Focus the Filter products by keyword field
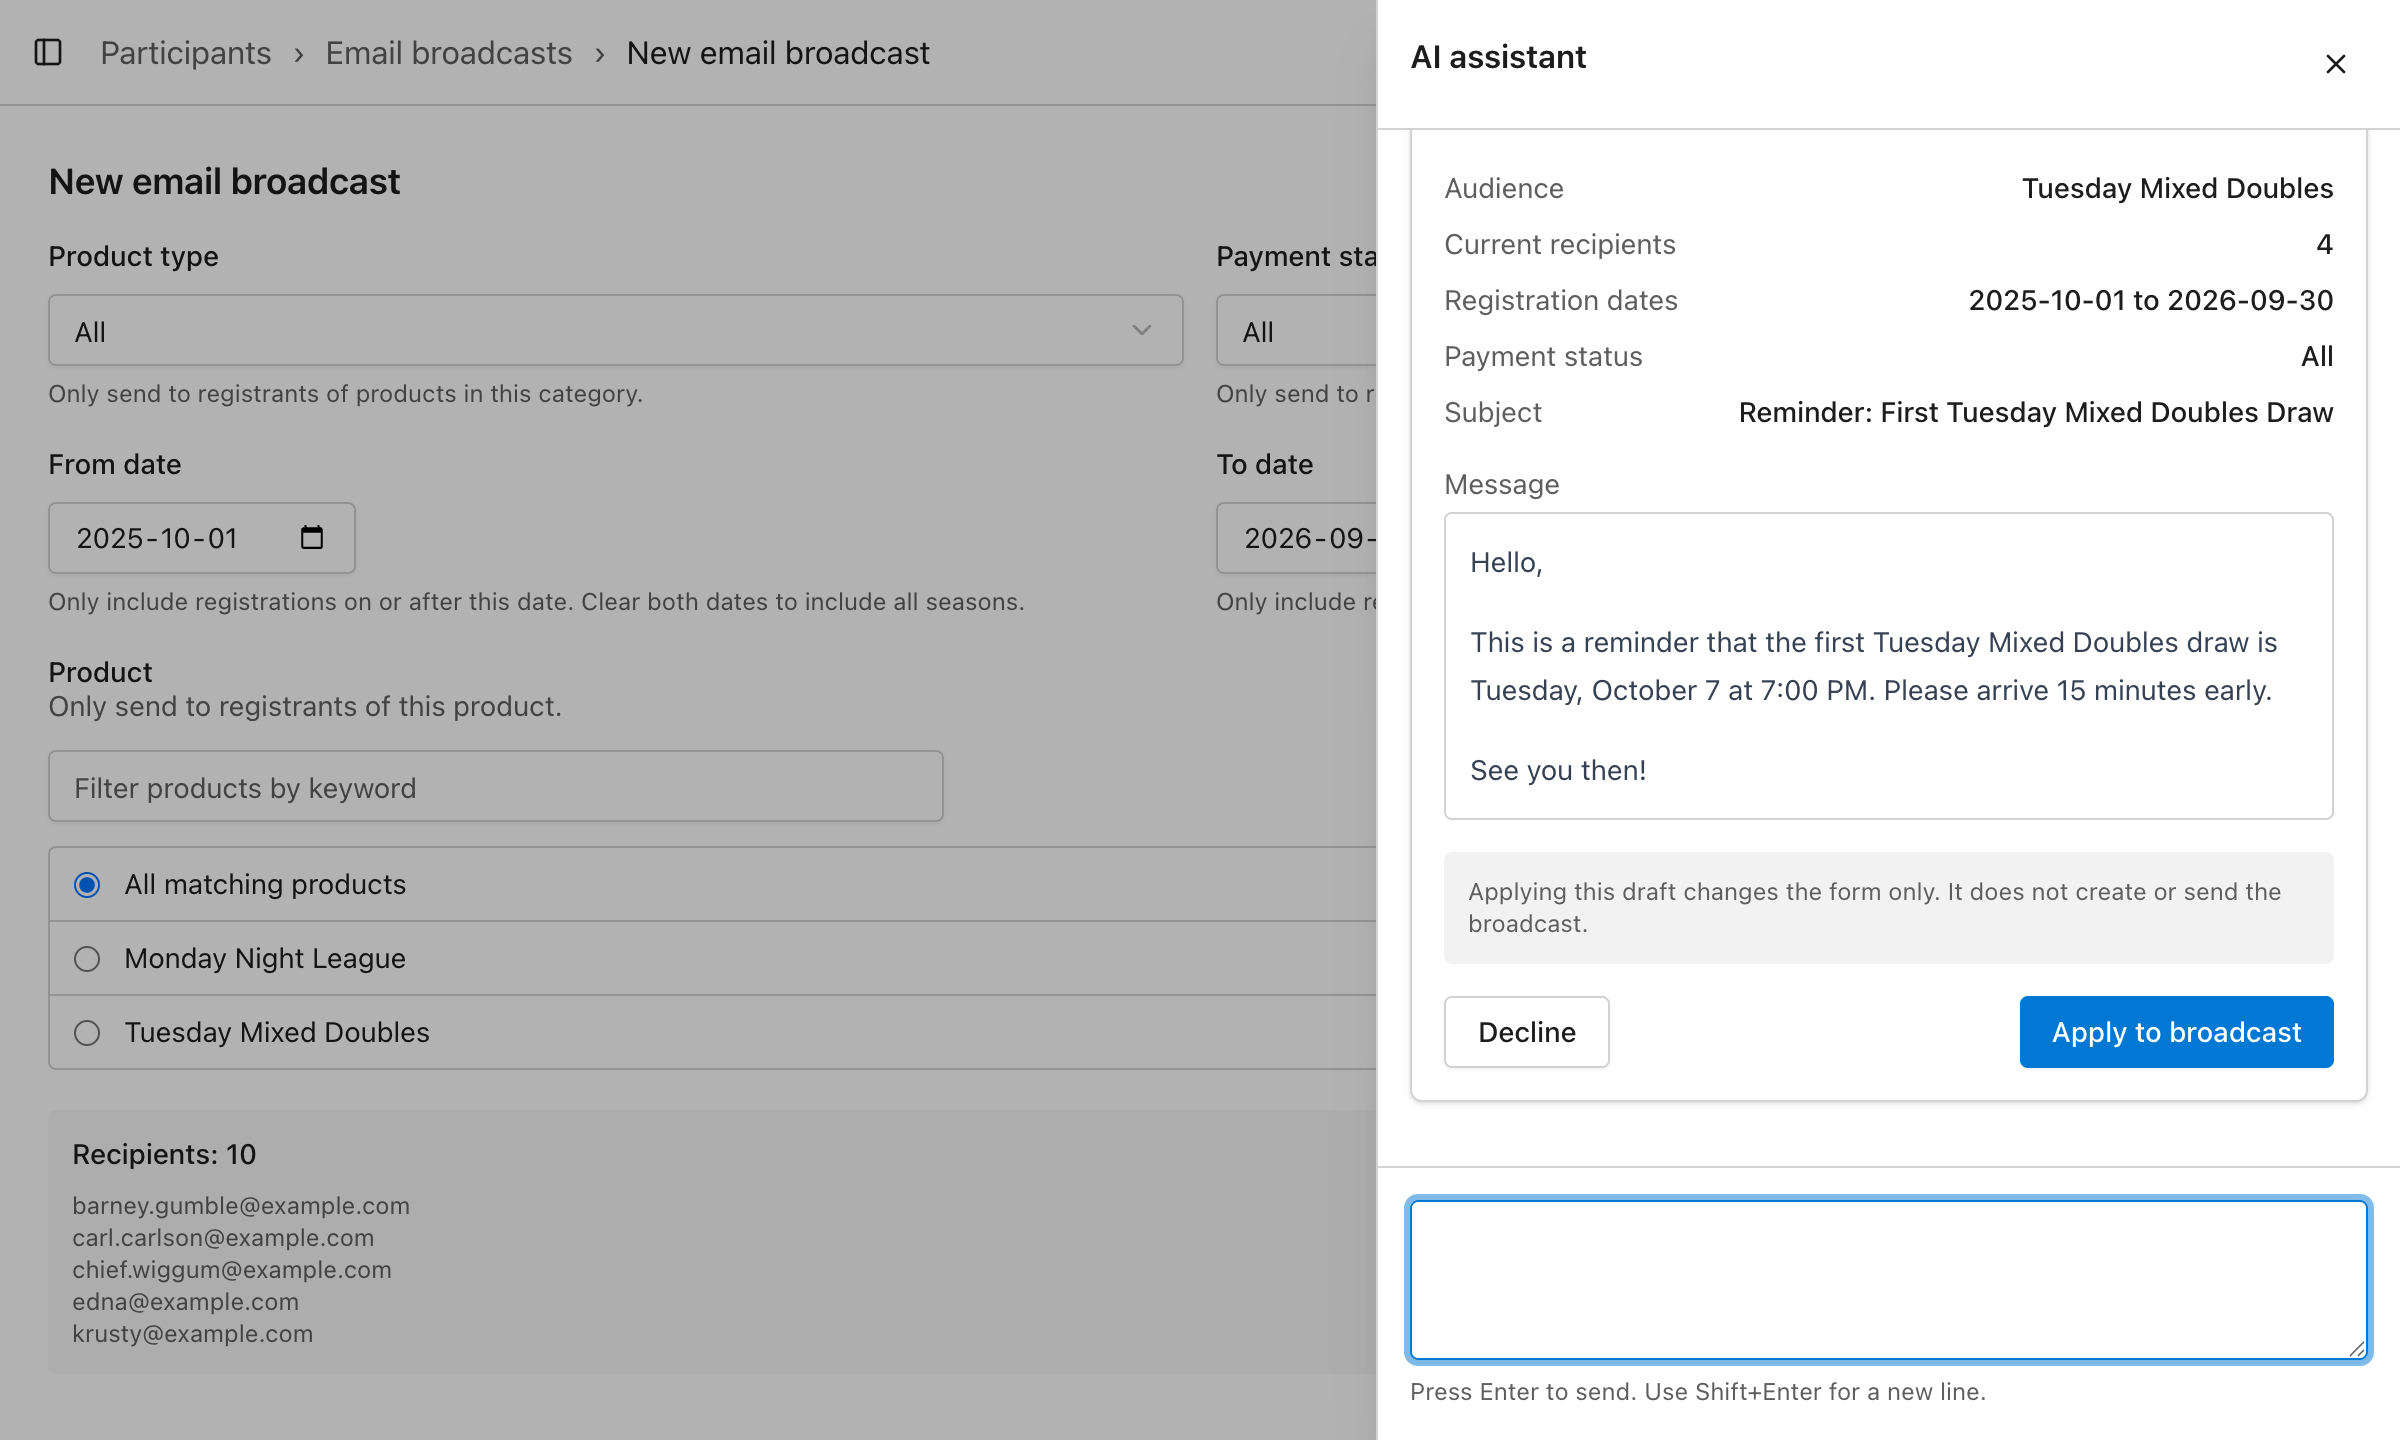 [496, 787]
